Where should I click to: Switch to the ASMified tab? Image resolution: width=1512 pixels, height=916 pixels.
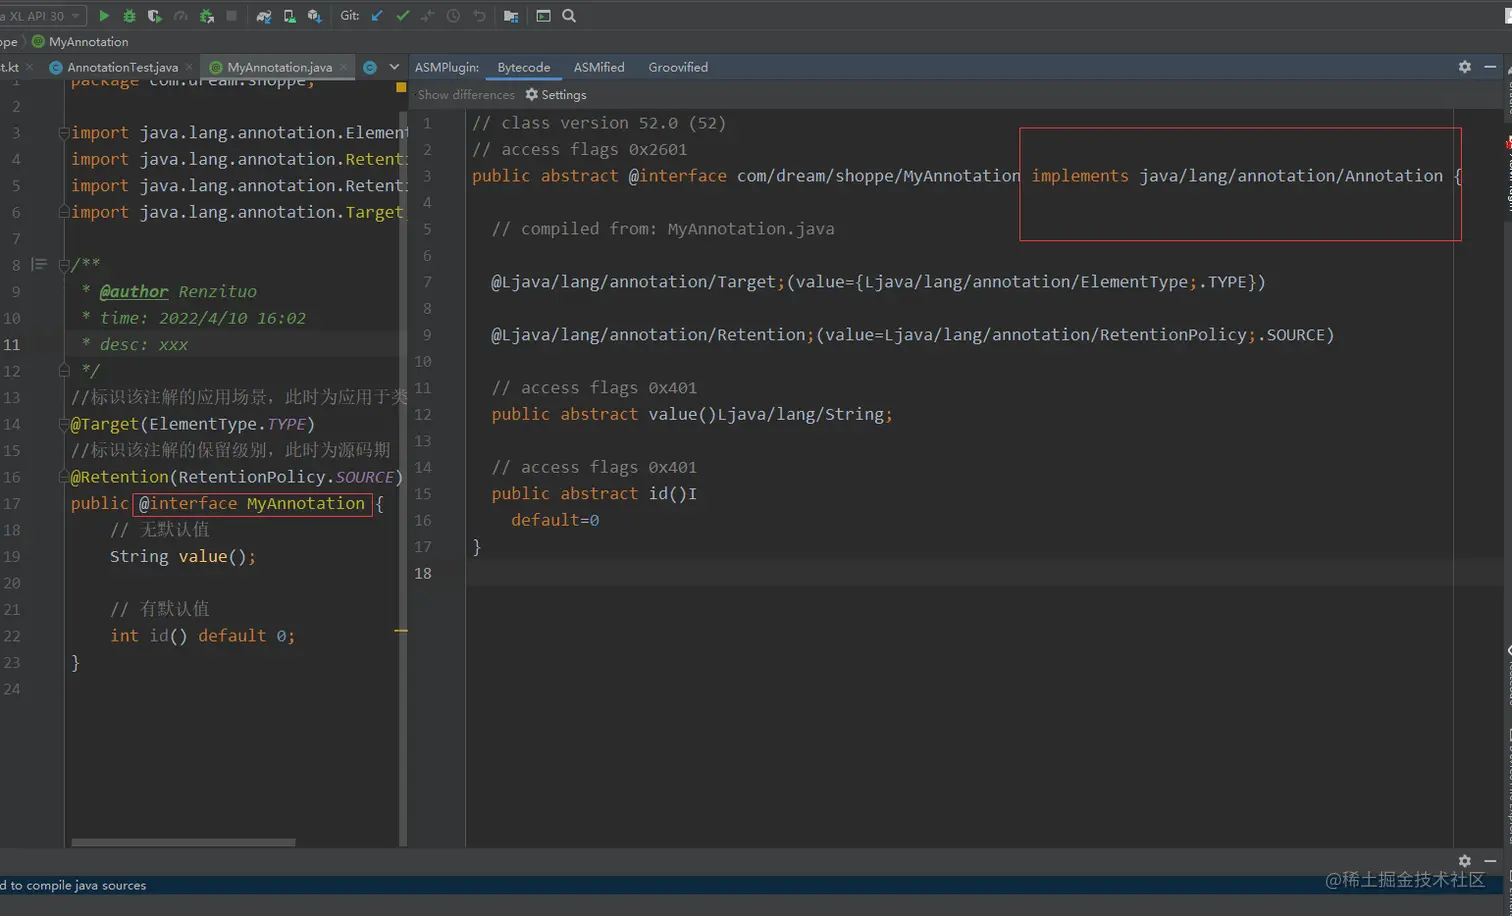click(x=599, y=67)
